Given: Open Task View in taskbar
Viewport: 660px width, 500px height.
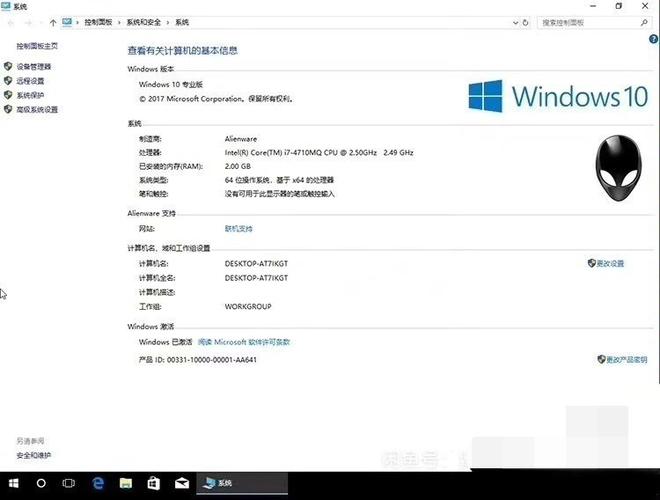Looking at the screenshot, I should pyautogui.click(x=69, y=483).
